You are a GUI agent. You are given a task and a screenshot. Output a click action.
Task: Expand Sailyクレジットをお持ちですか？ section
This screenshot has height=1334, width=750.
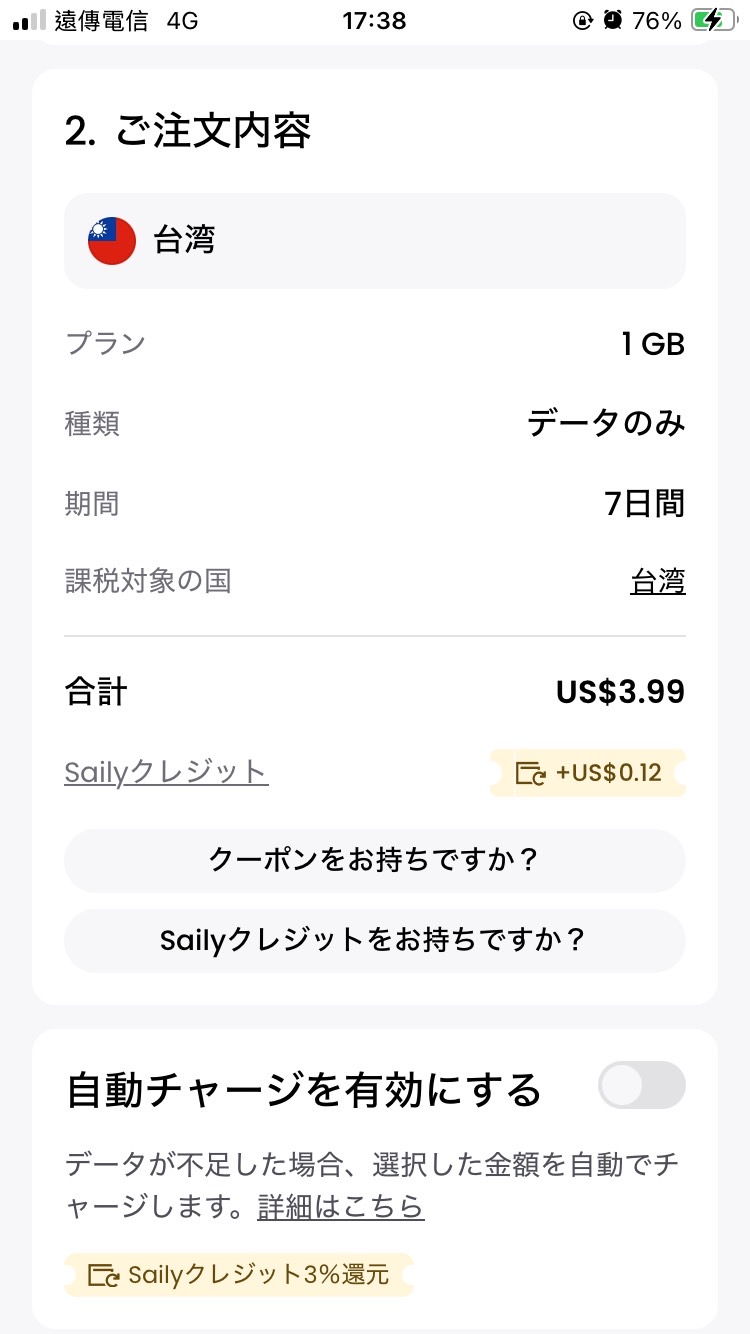tap(375, 940)
